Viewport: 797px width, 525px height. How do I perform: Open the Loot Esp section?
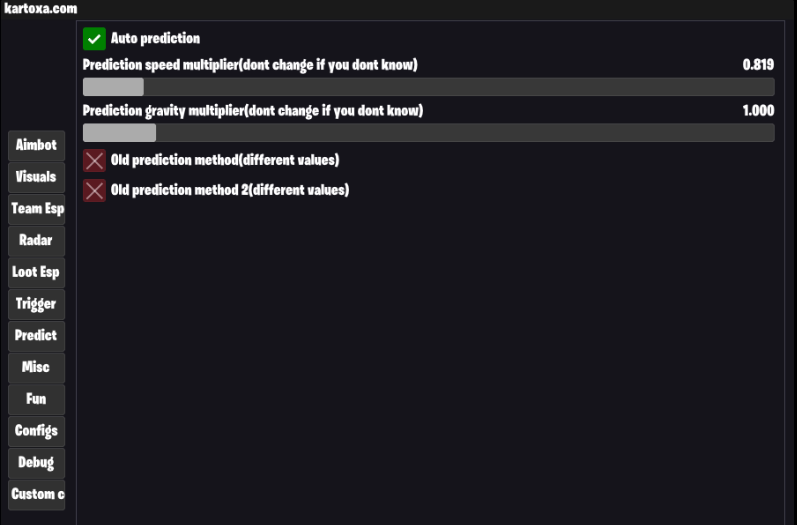click(37, 272)
